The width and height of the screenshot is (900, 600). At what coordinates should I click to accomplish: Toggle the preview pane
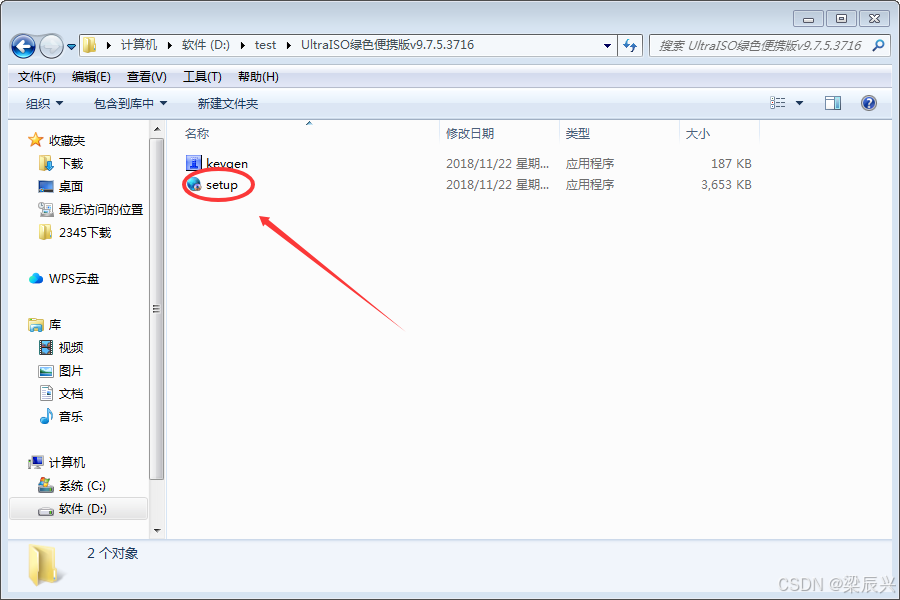[833, 103]
